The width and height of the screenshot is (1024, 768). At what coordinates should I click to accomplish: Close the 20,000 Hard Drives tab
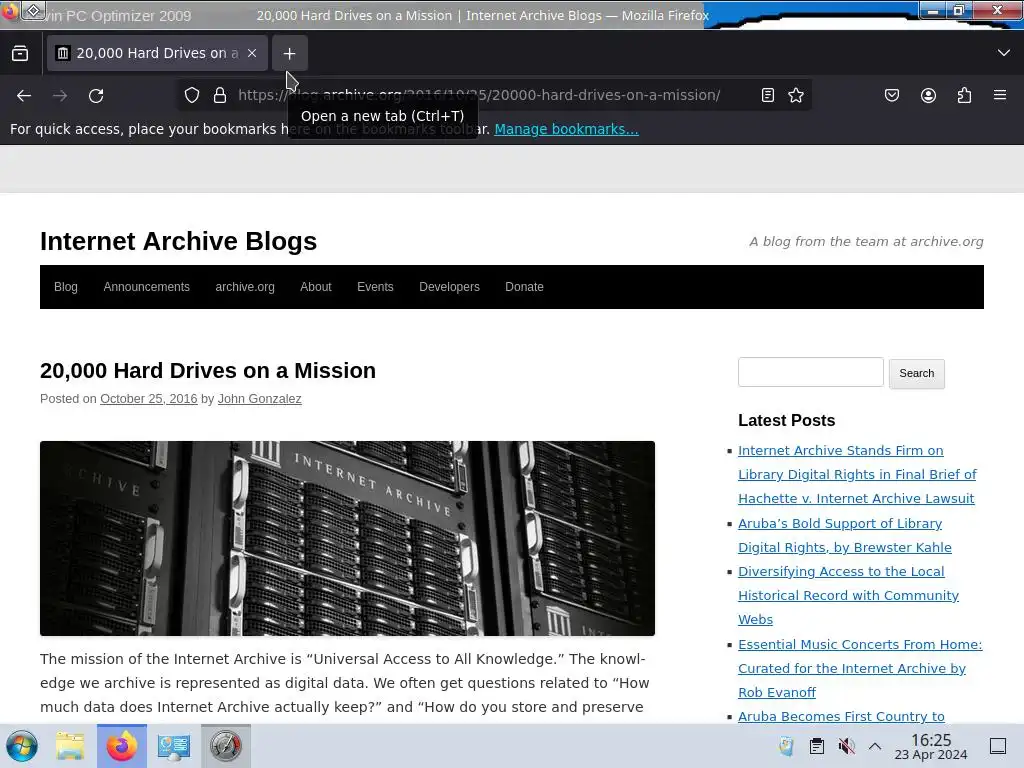pyautogui.click(x=252, y=53)
